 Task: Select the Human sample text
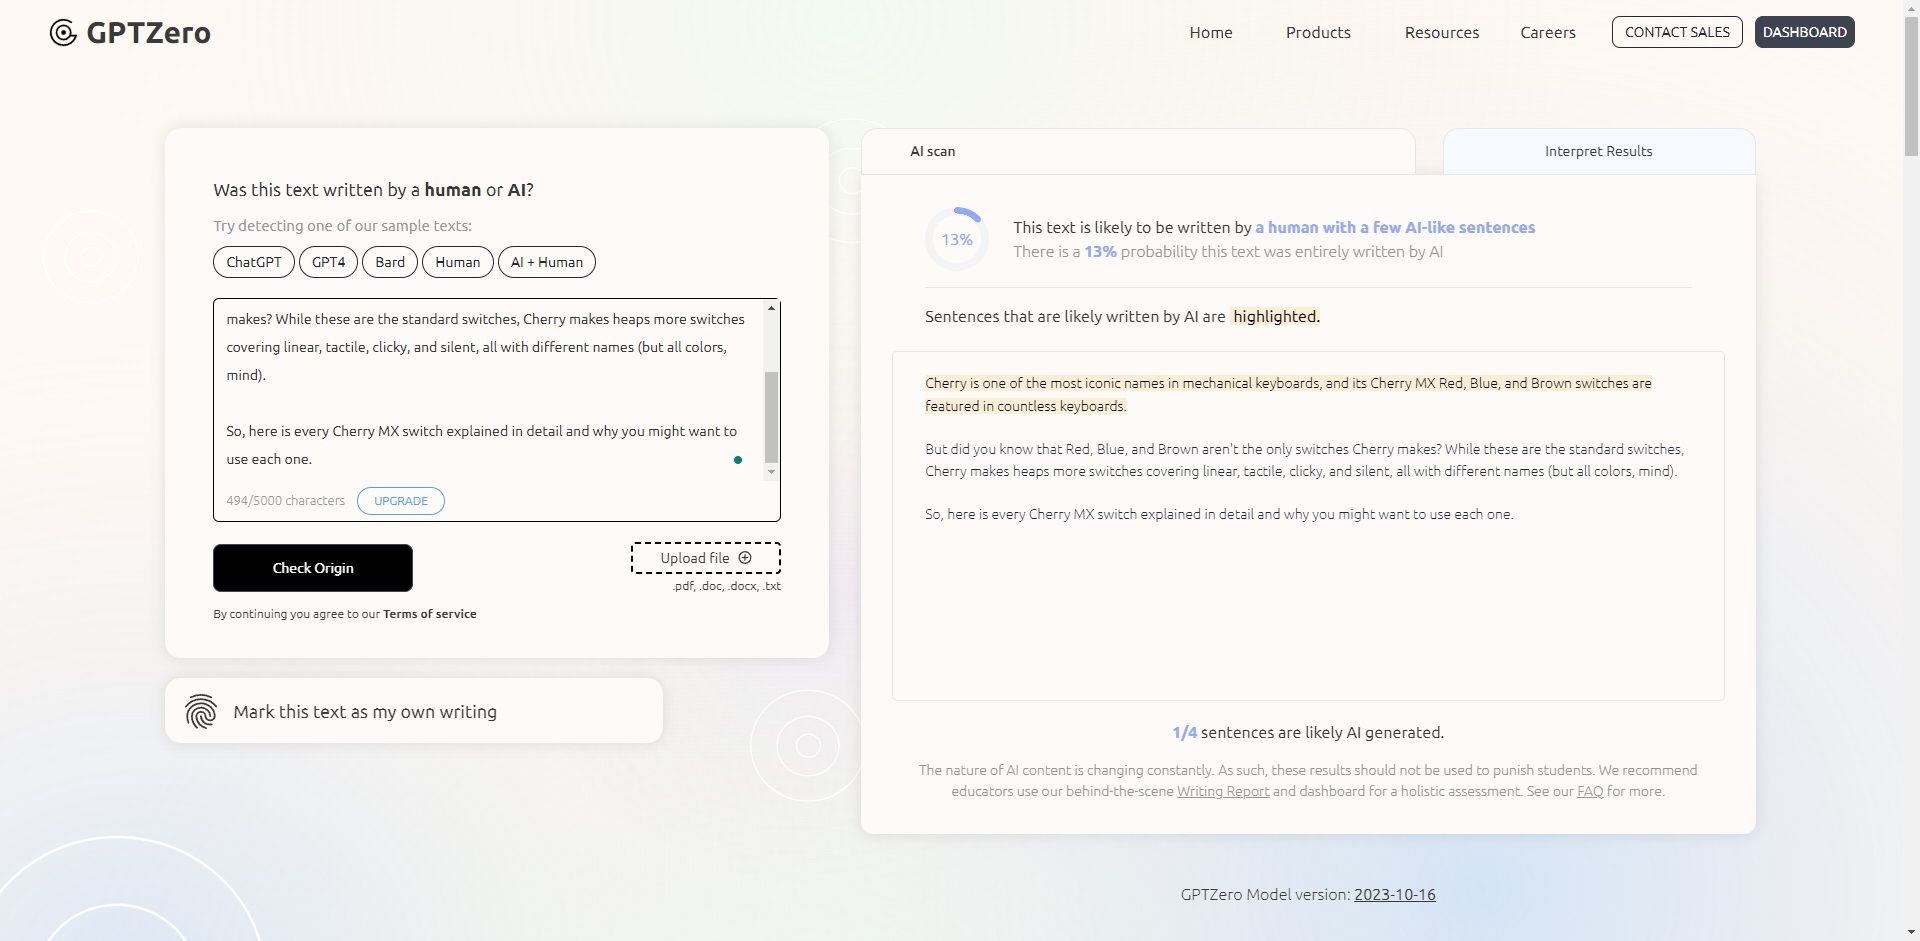click(457, 262)
